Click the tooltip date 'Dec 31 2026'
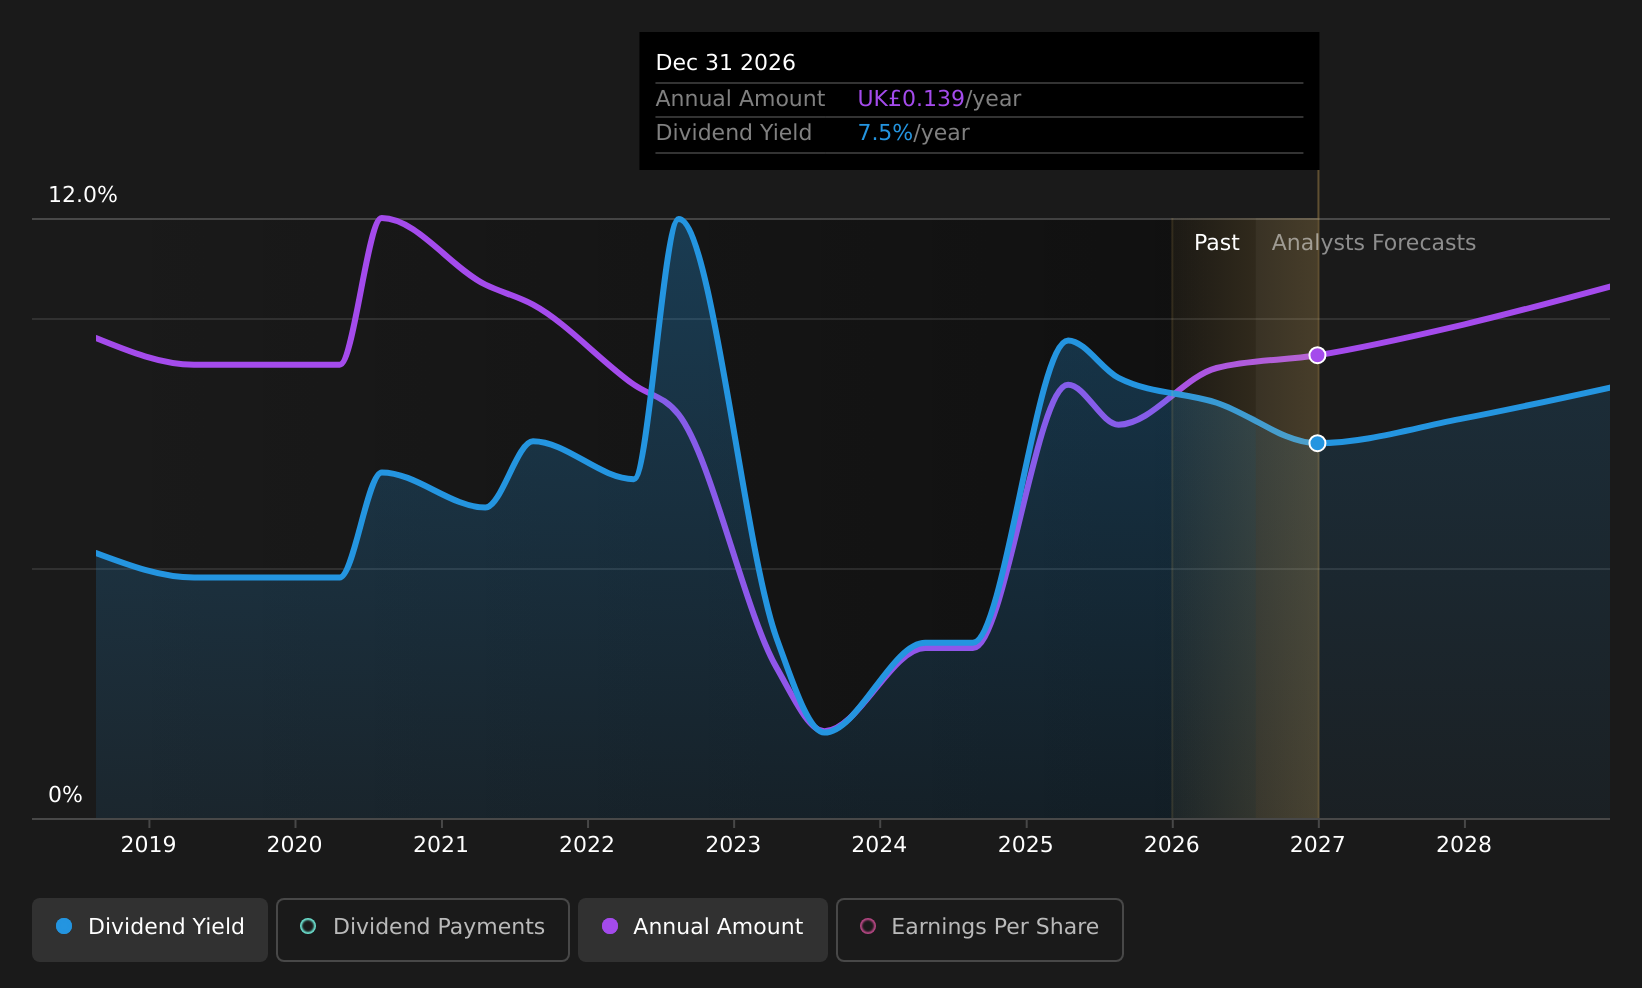The height and width of the screenshot is (988, 1642). click(x=725, y=63)
